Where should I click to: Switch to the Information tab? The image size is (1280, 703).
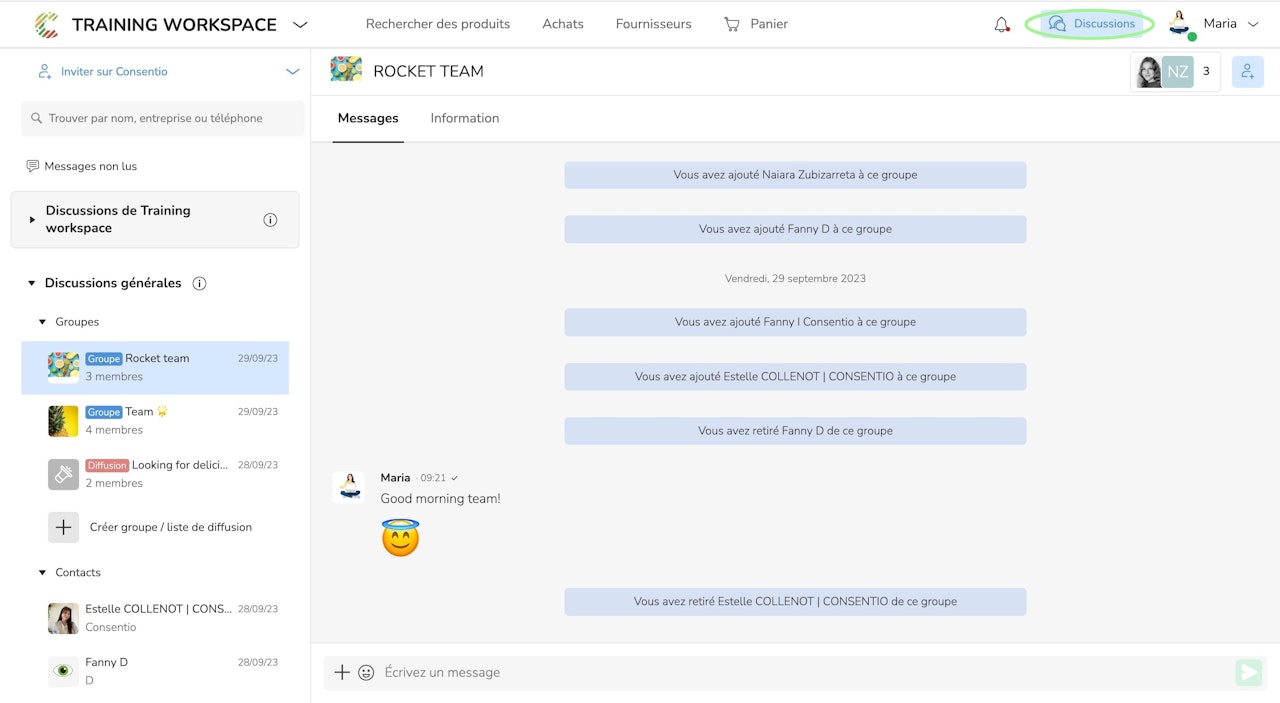point(464,118)
